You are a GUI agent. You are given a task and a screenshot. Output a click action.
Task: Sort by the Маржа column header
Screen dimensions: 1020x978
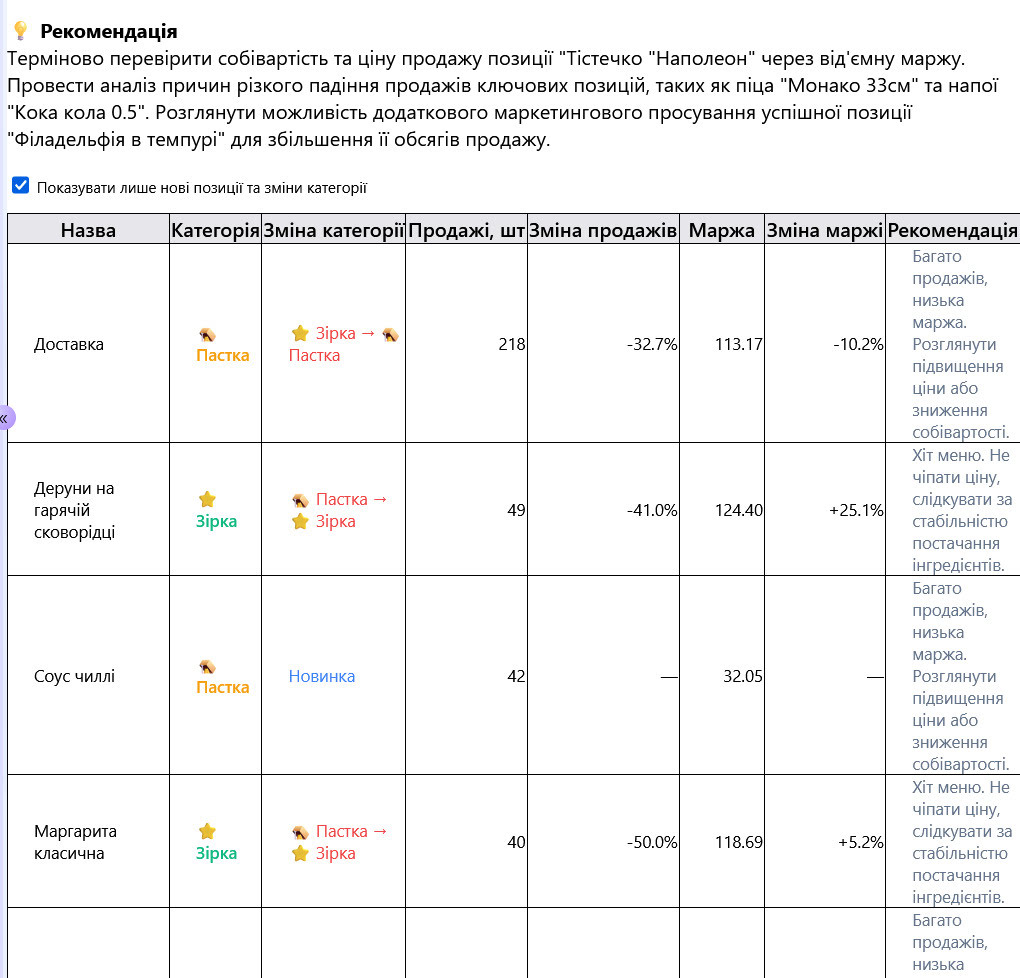(721, 230)
